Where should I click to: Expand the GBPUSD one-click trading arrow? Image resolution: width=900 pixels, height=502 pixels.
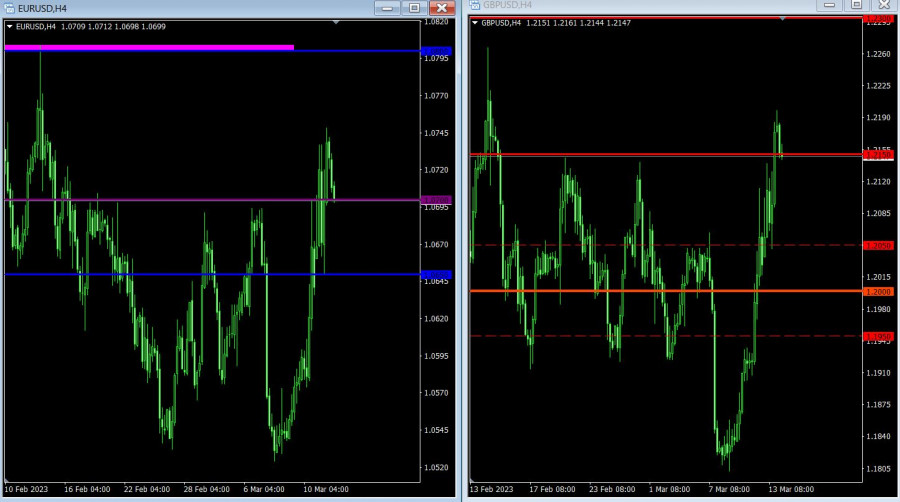click(x=475, y=23)
